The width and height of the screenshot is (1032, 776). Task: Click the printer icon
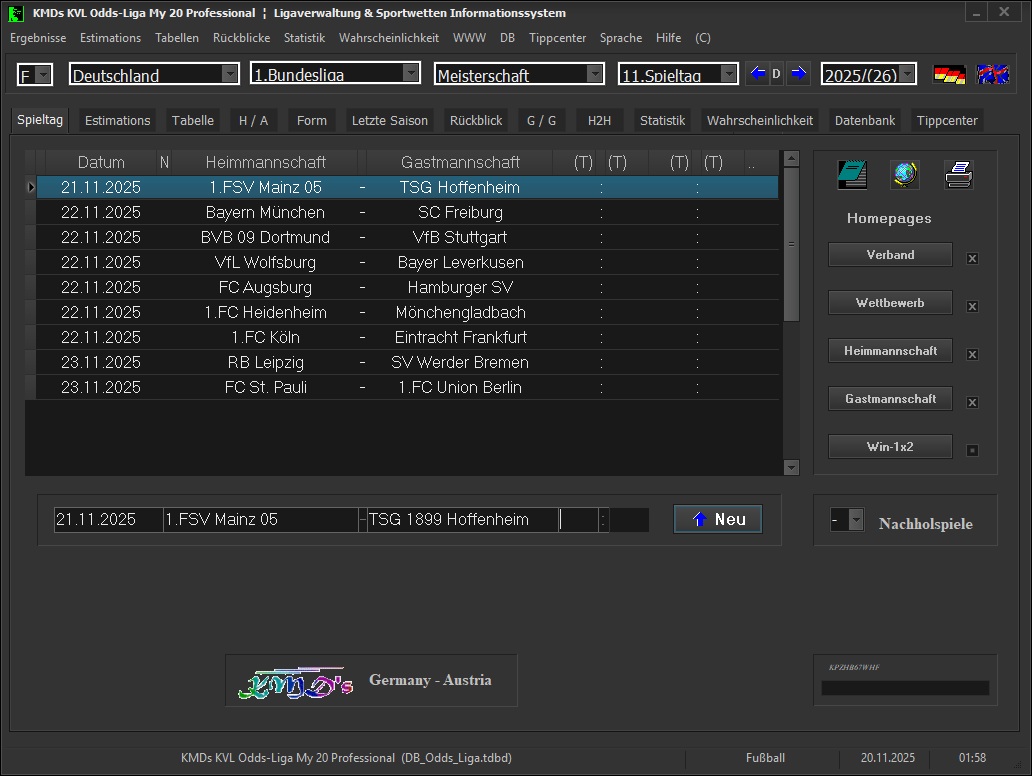(x=958, y=175)
